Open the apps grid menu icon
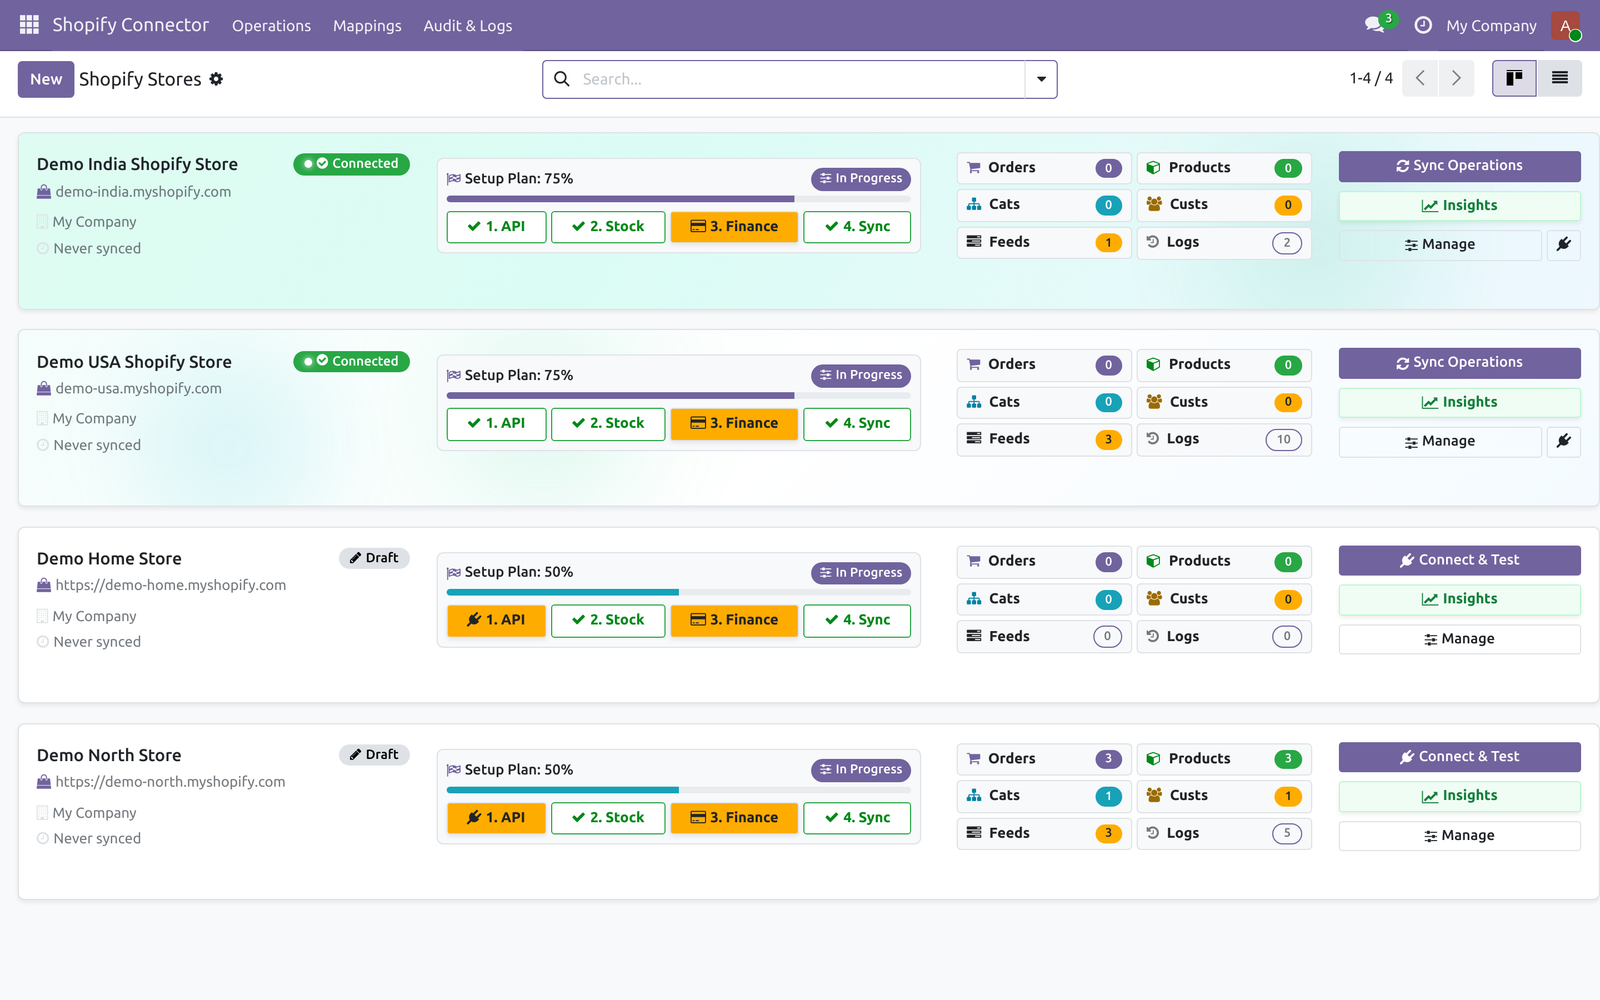The image size is (1600, 1000). pos(29,25)
